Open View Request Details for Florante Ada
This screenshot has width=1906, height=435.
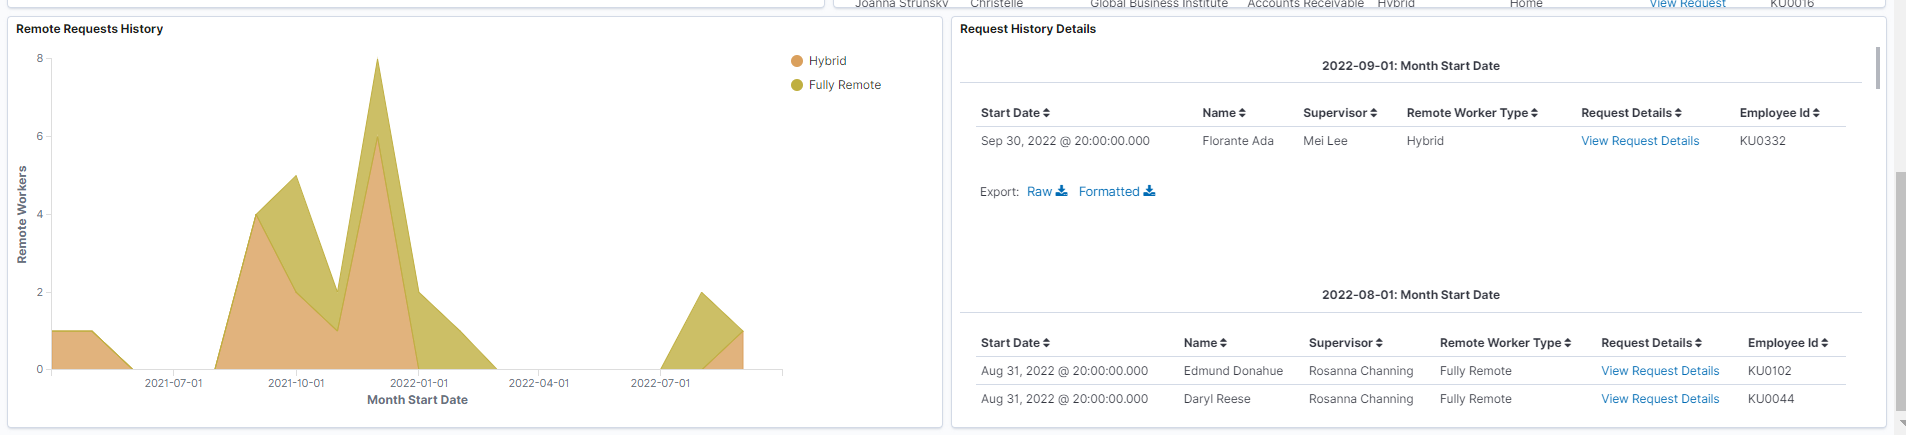(1640, 141)
